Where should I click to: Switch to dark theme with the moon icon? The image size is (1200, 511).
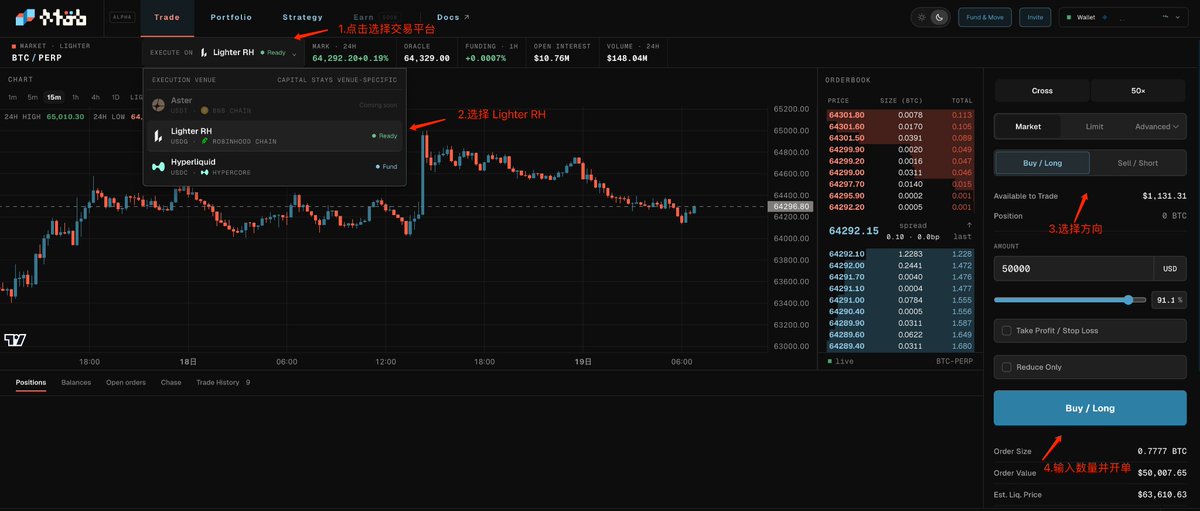tap(938, 17)
